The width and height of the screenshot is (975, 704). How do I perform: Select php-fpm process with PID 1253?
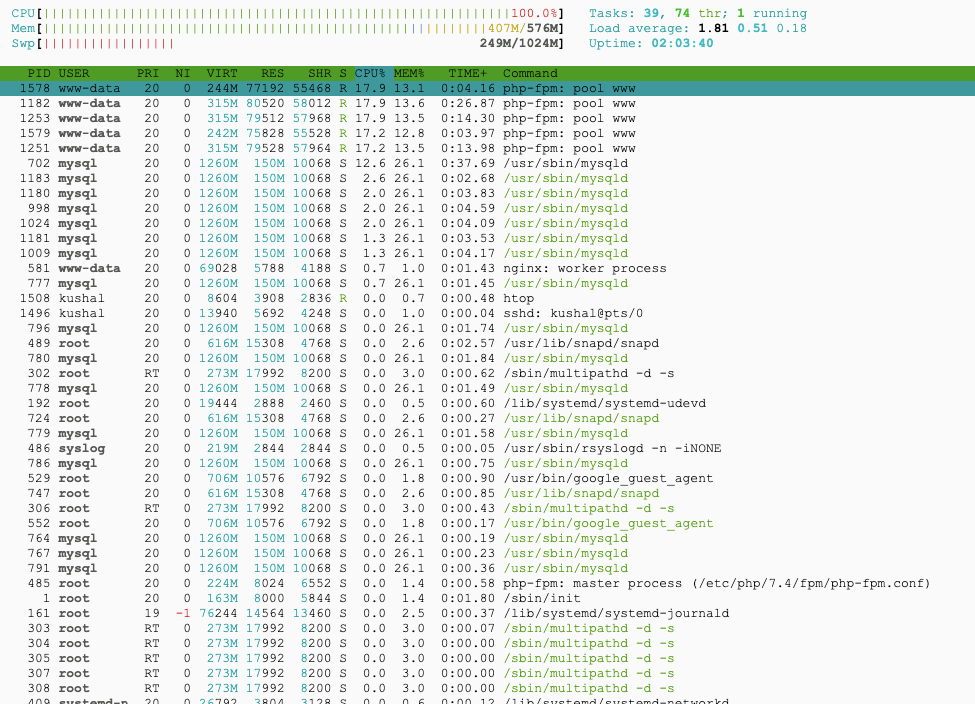click(x=488, y=118)
